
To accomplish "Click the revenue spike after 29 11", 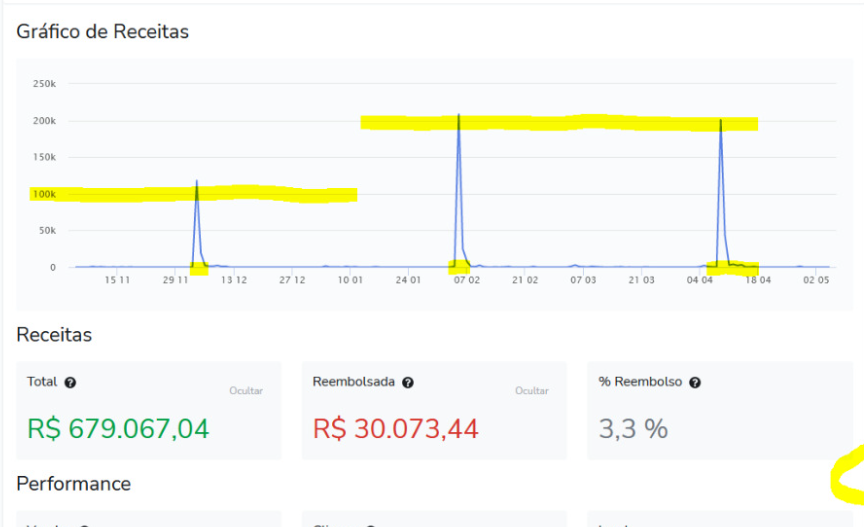I will [197, 183].
